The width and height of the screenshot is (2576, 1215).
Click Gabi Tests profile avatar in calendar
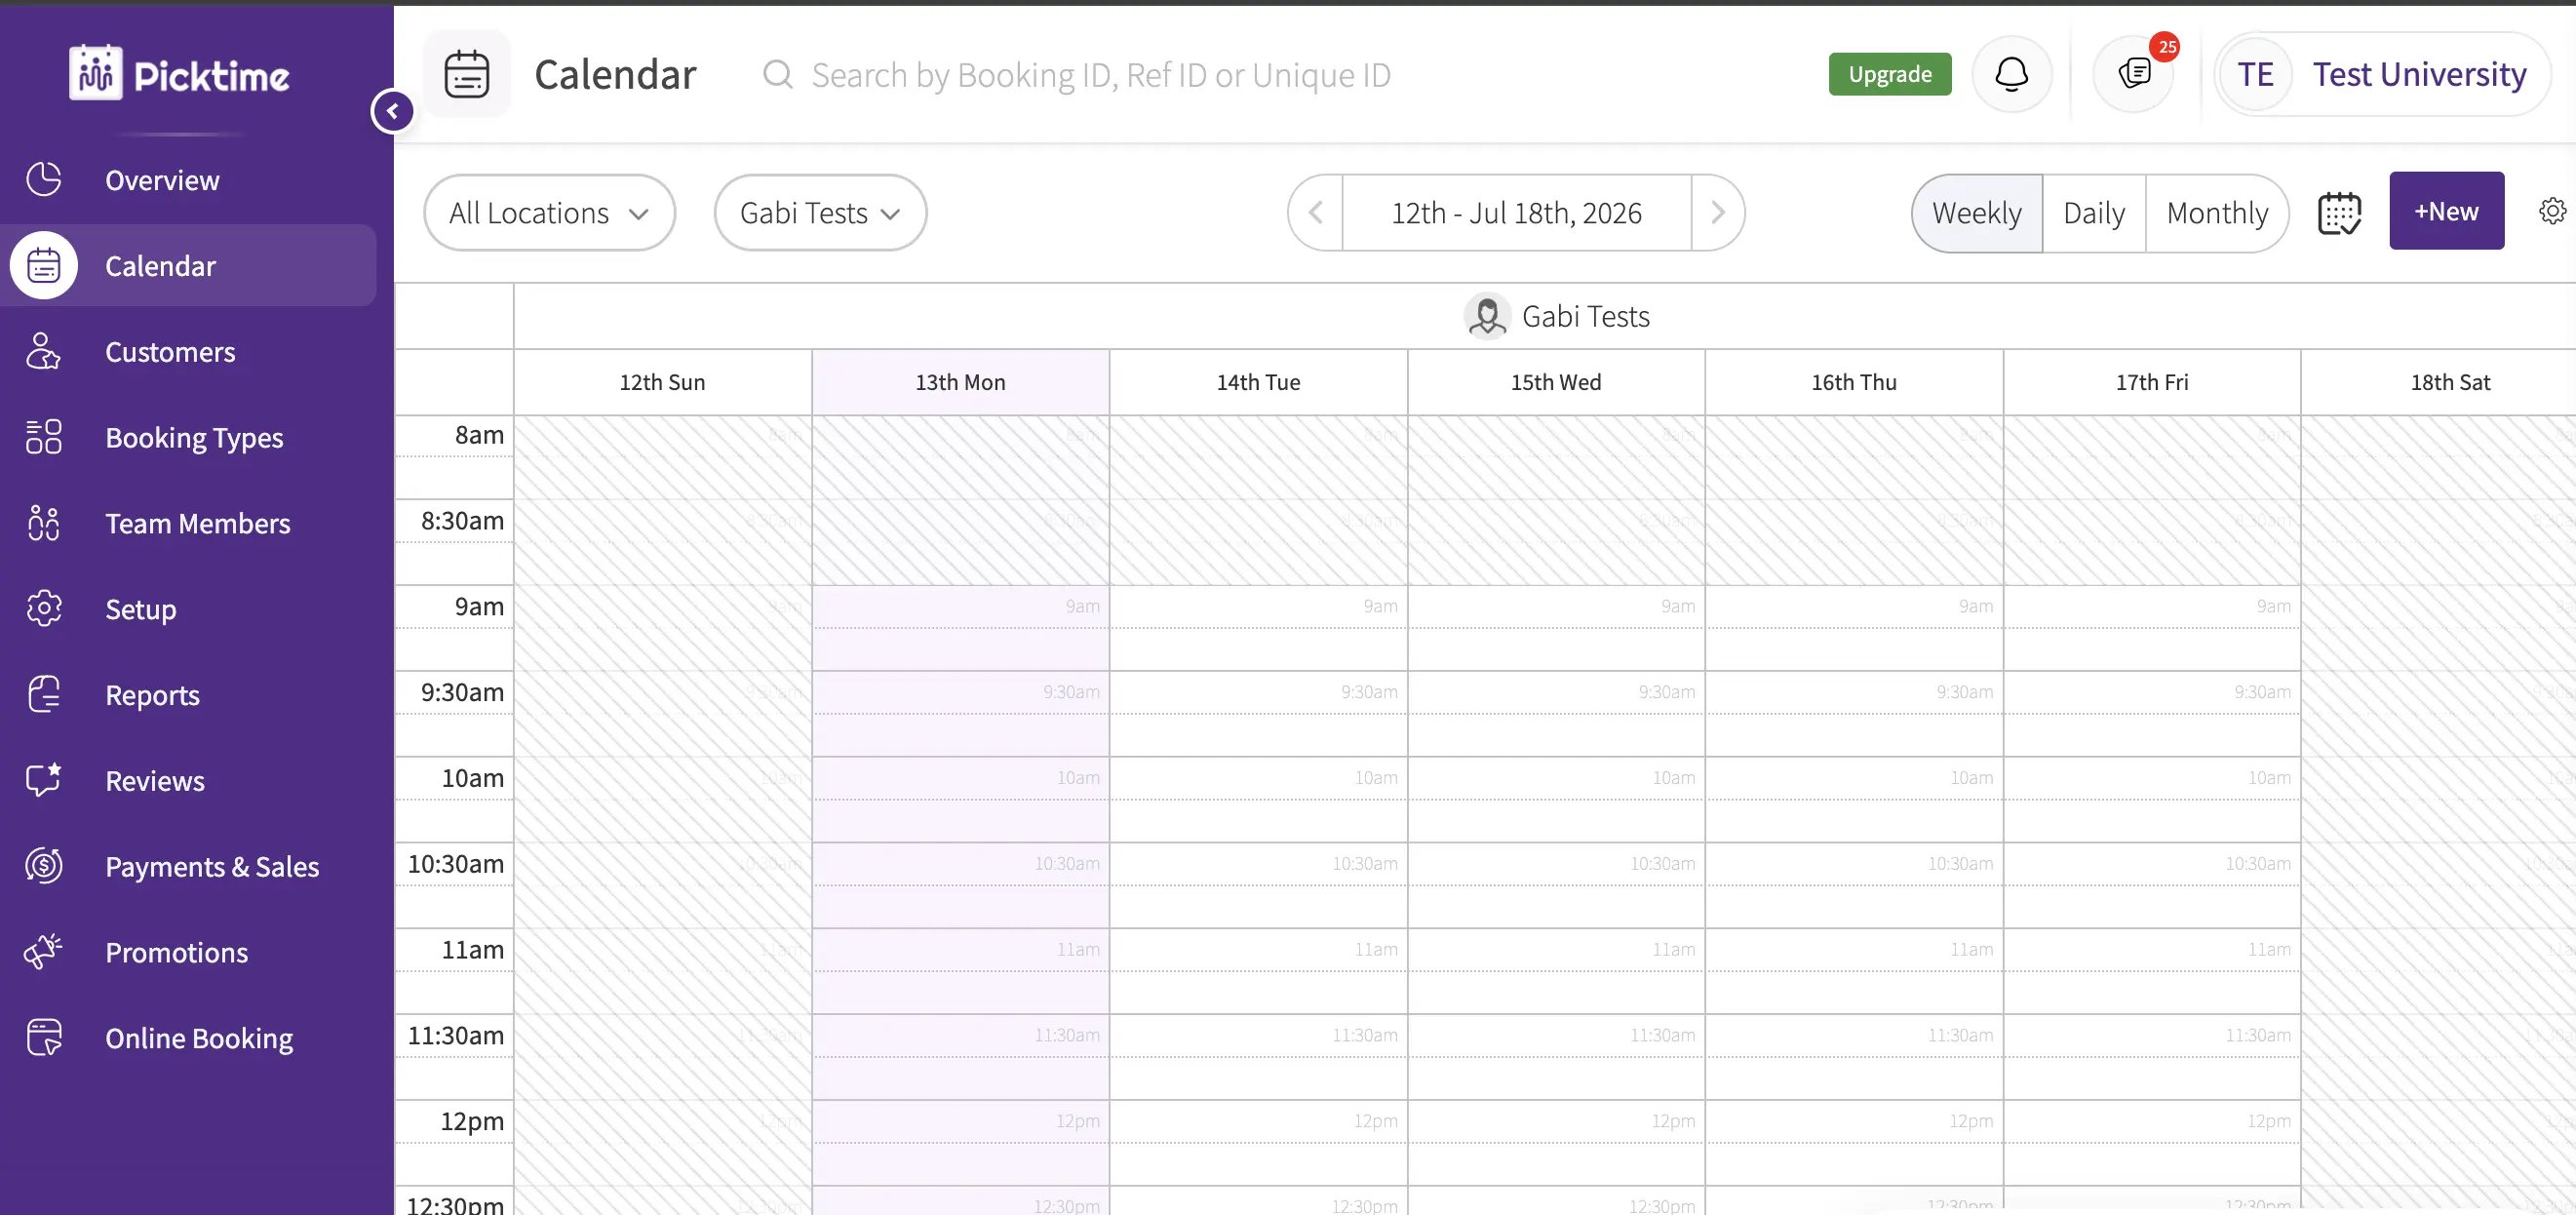pos(1487,317)
